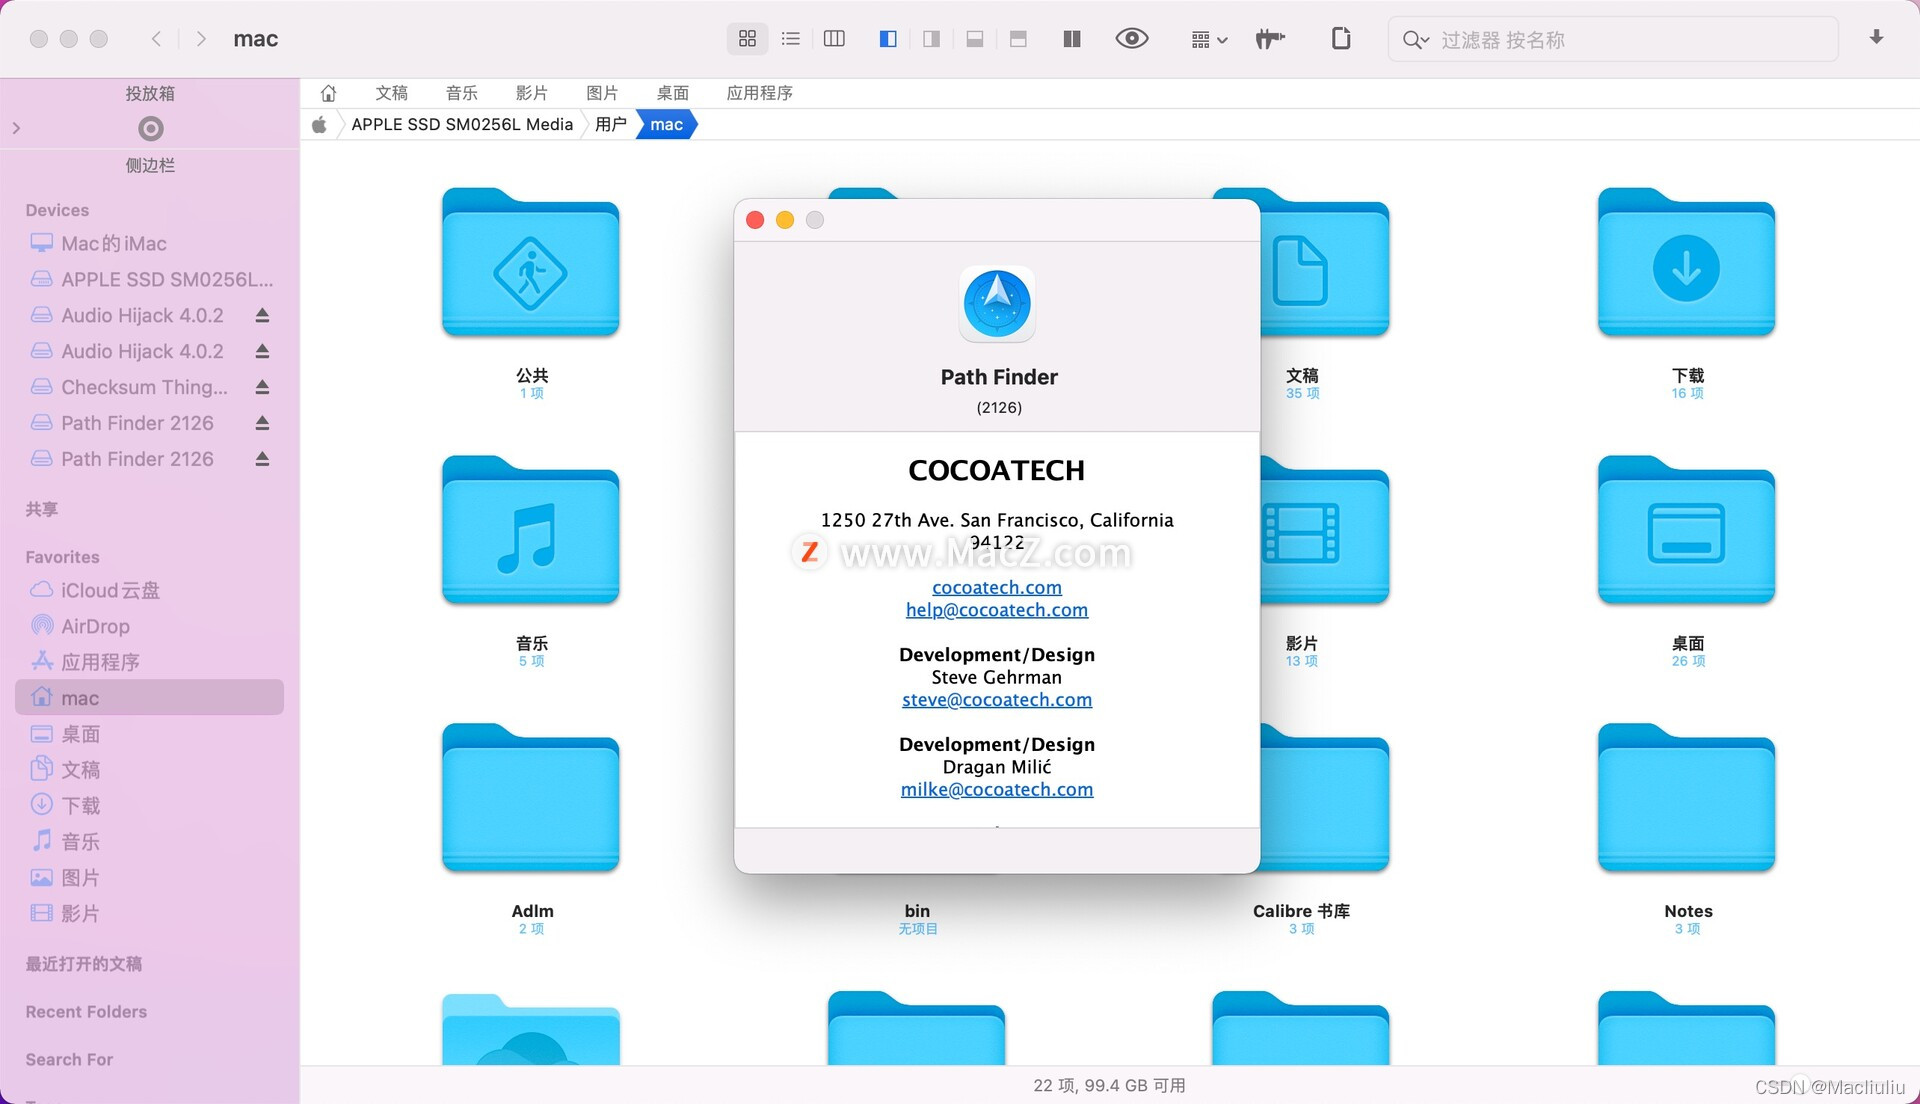The width and height of the screenshot is (1920, 1104).
Task: Toggle Quick Look eye preview
Action: 1131,39
